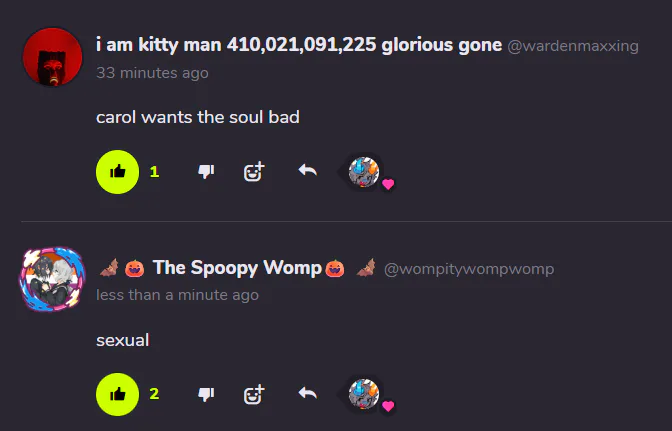Reply to The Spoopy Womp's comment

(308, 393)
